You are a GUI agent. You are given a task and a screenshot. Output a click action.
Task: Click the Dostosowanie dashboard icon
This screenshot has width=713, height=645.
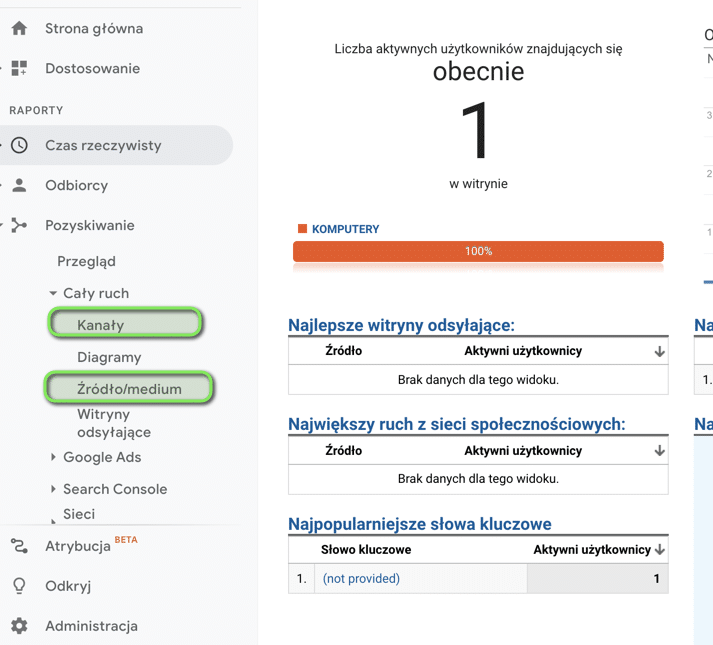point(19,69)
